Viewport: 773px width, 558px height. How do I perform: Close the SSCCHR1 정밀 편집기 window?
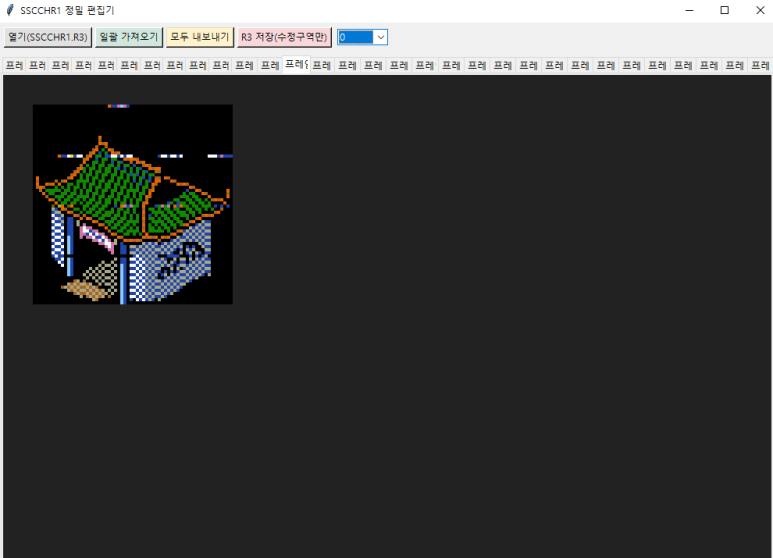[760, 10]
